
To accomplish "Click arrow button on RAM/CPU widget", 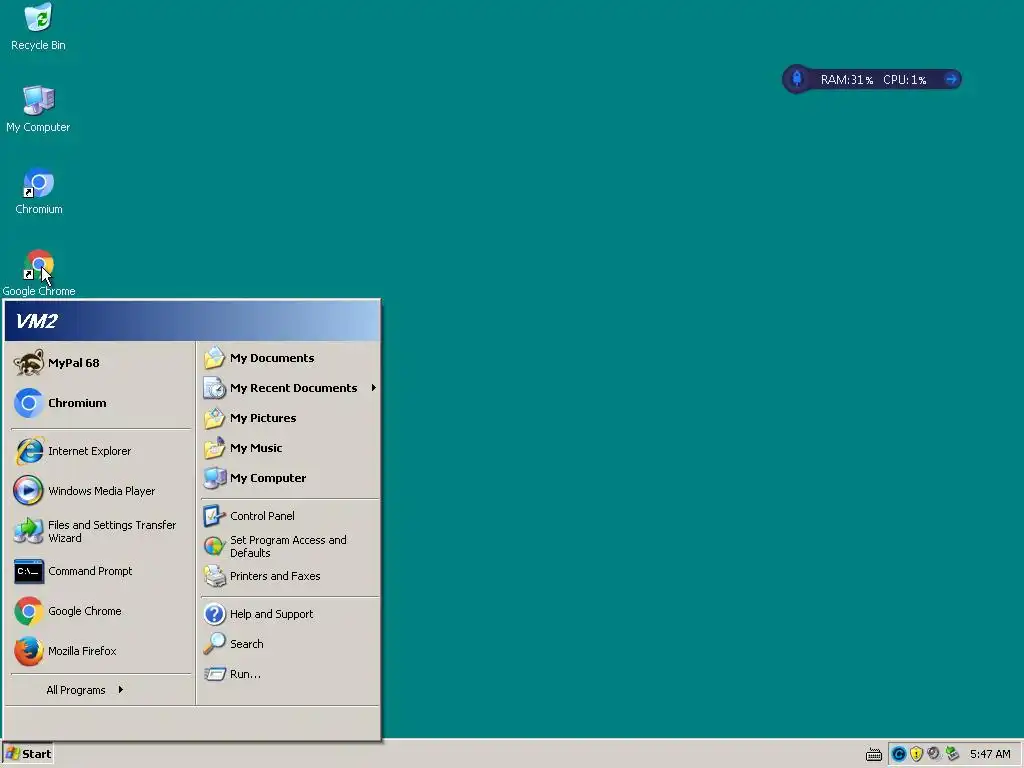I will click(x=952, y=80).
